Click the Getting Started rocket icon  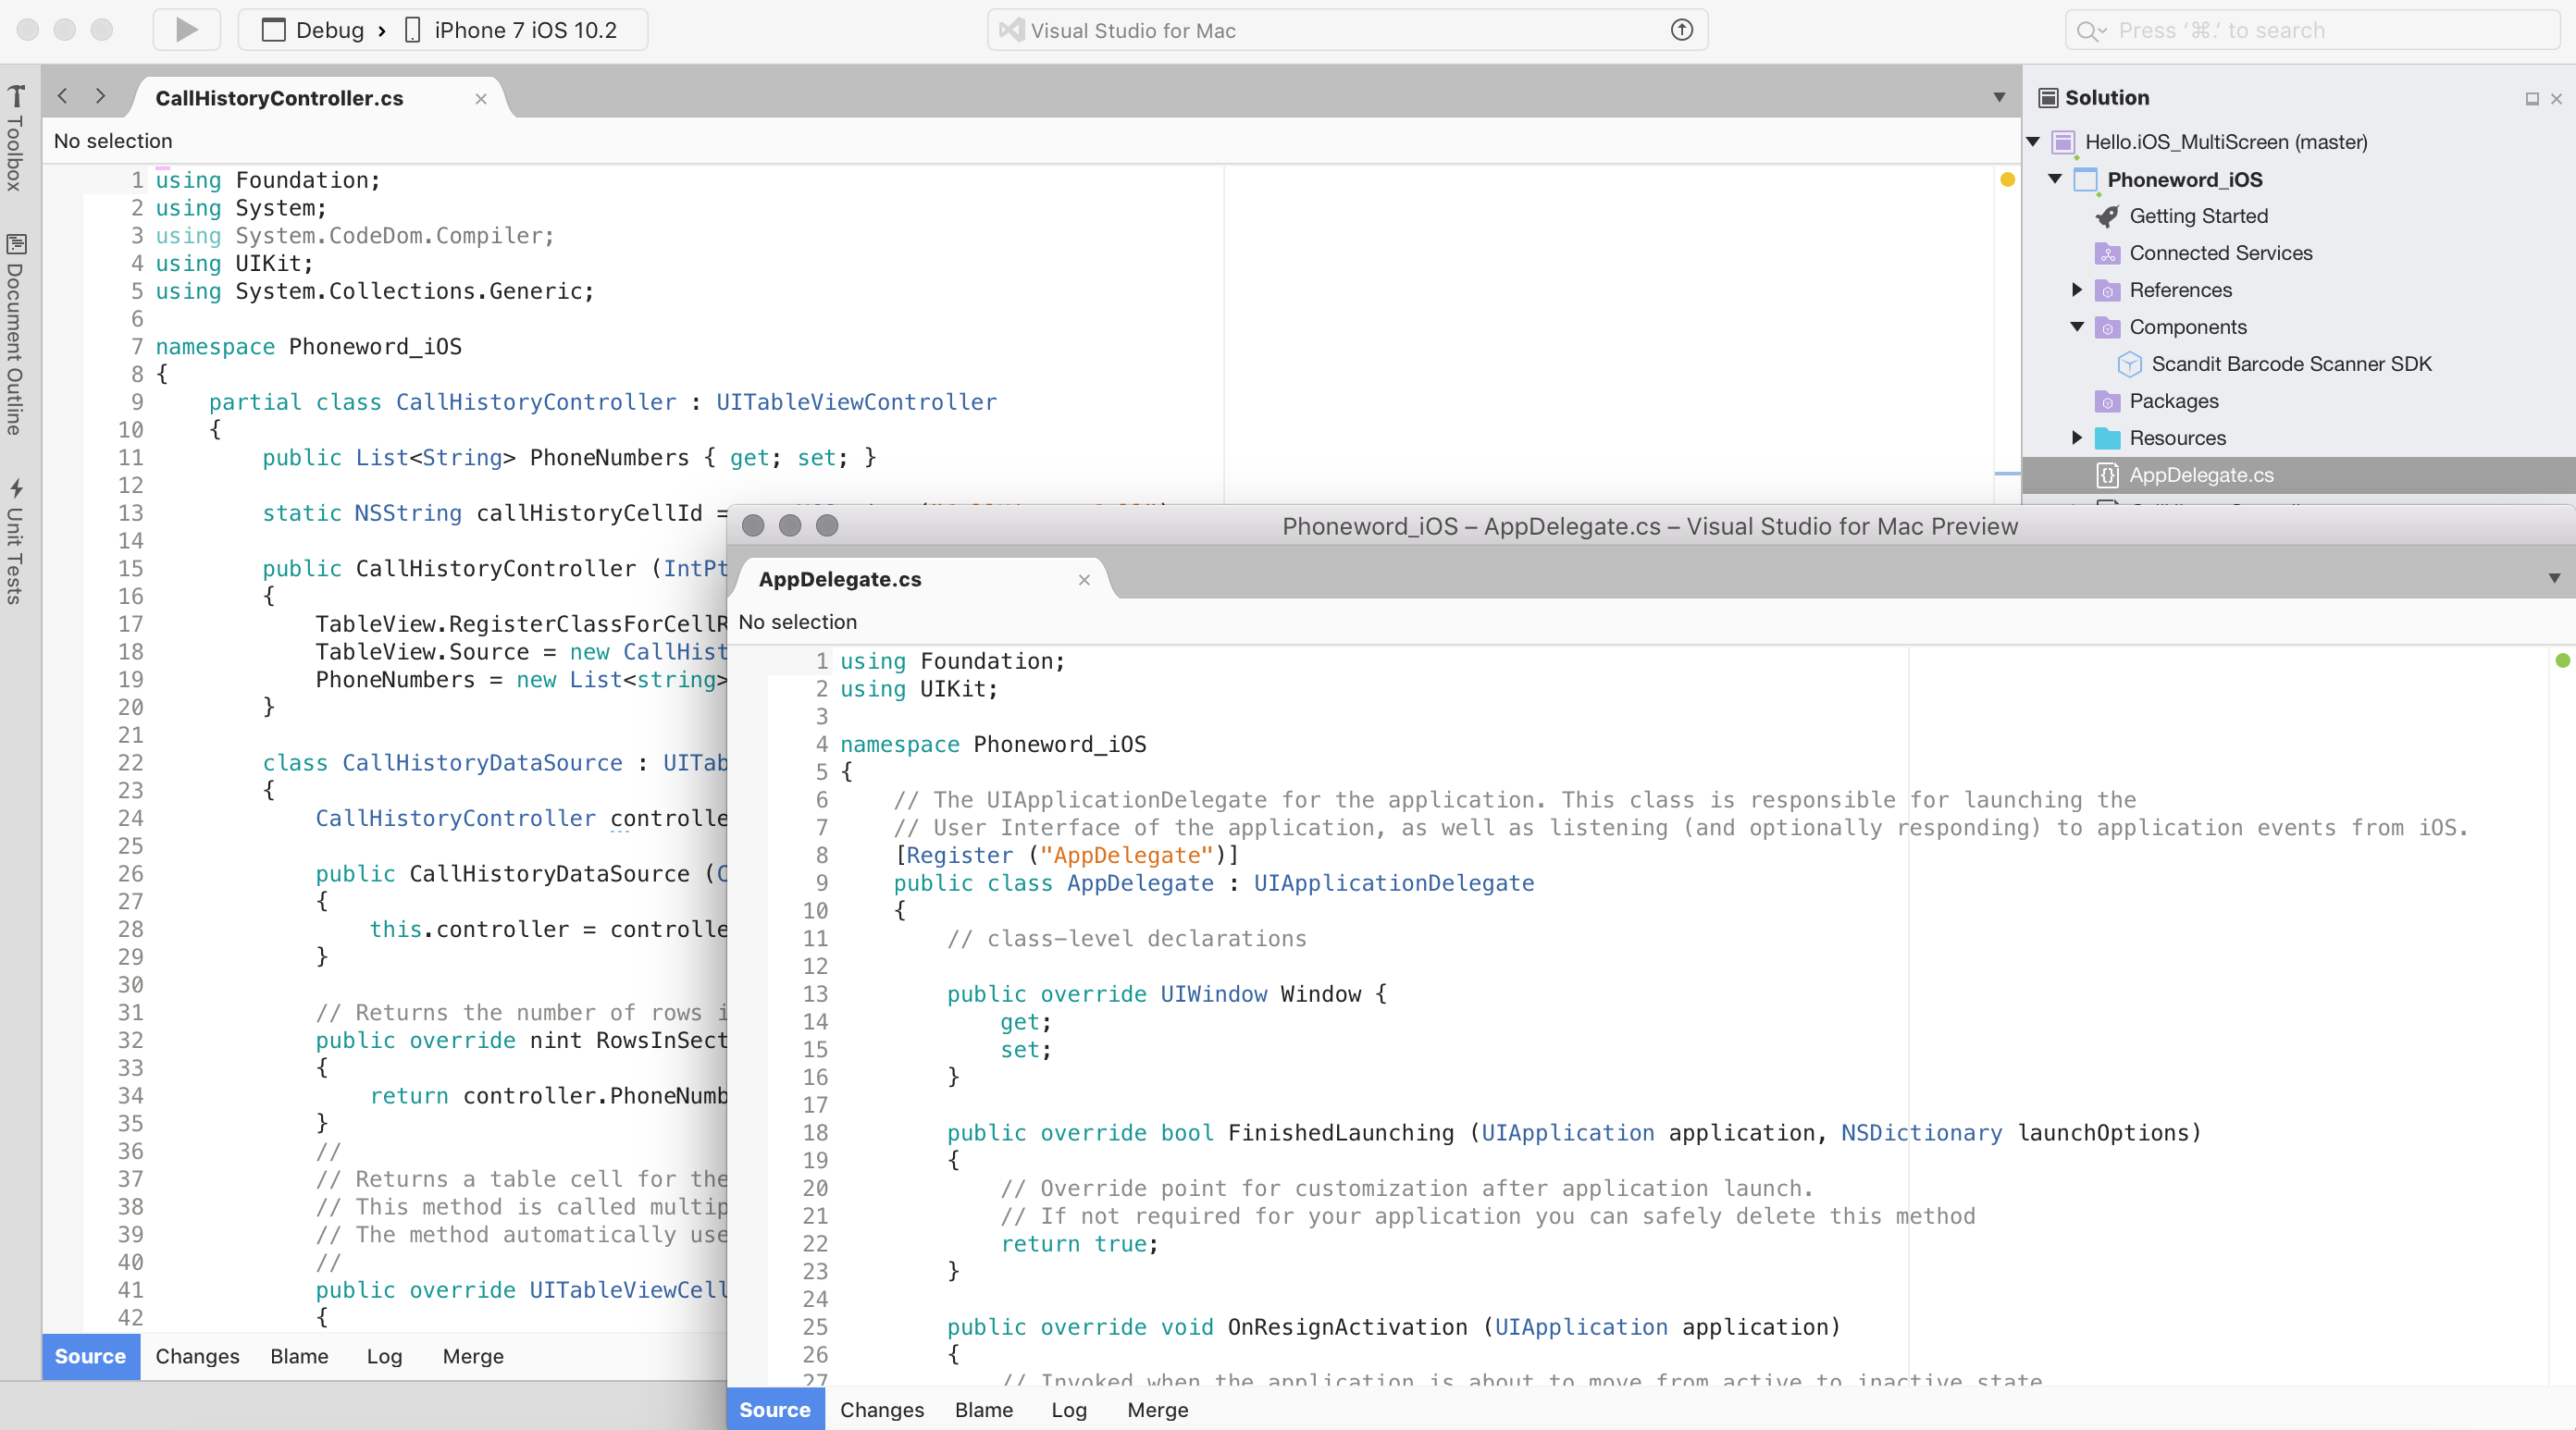point(2107,216)
